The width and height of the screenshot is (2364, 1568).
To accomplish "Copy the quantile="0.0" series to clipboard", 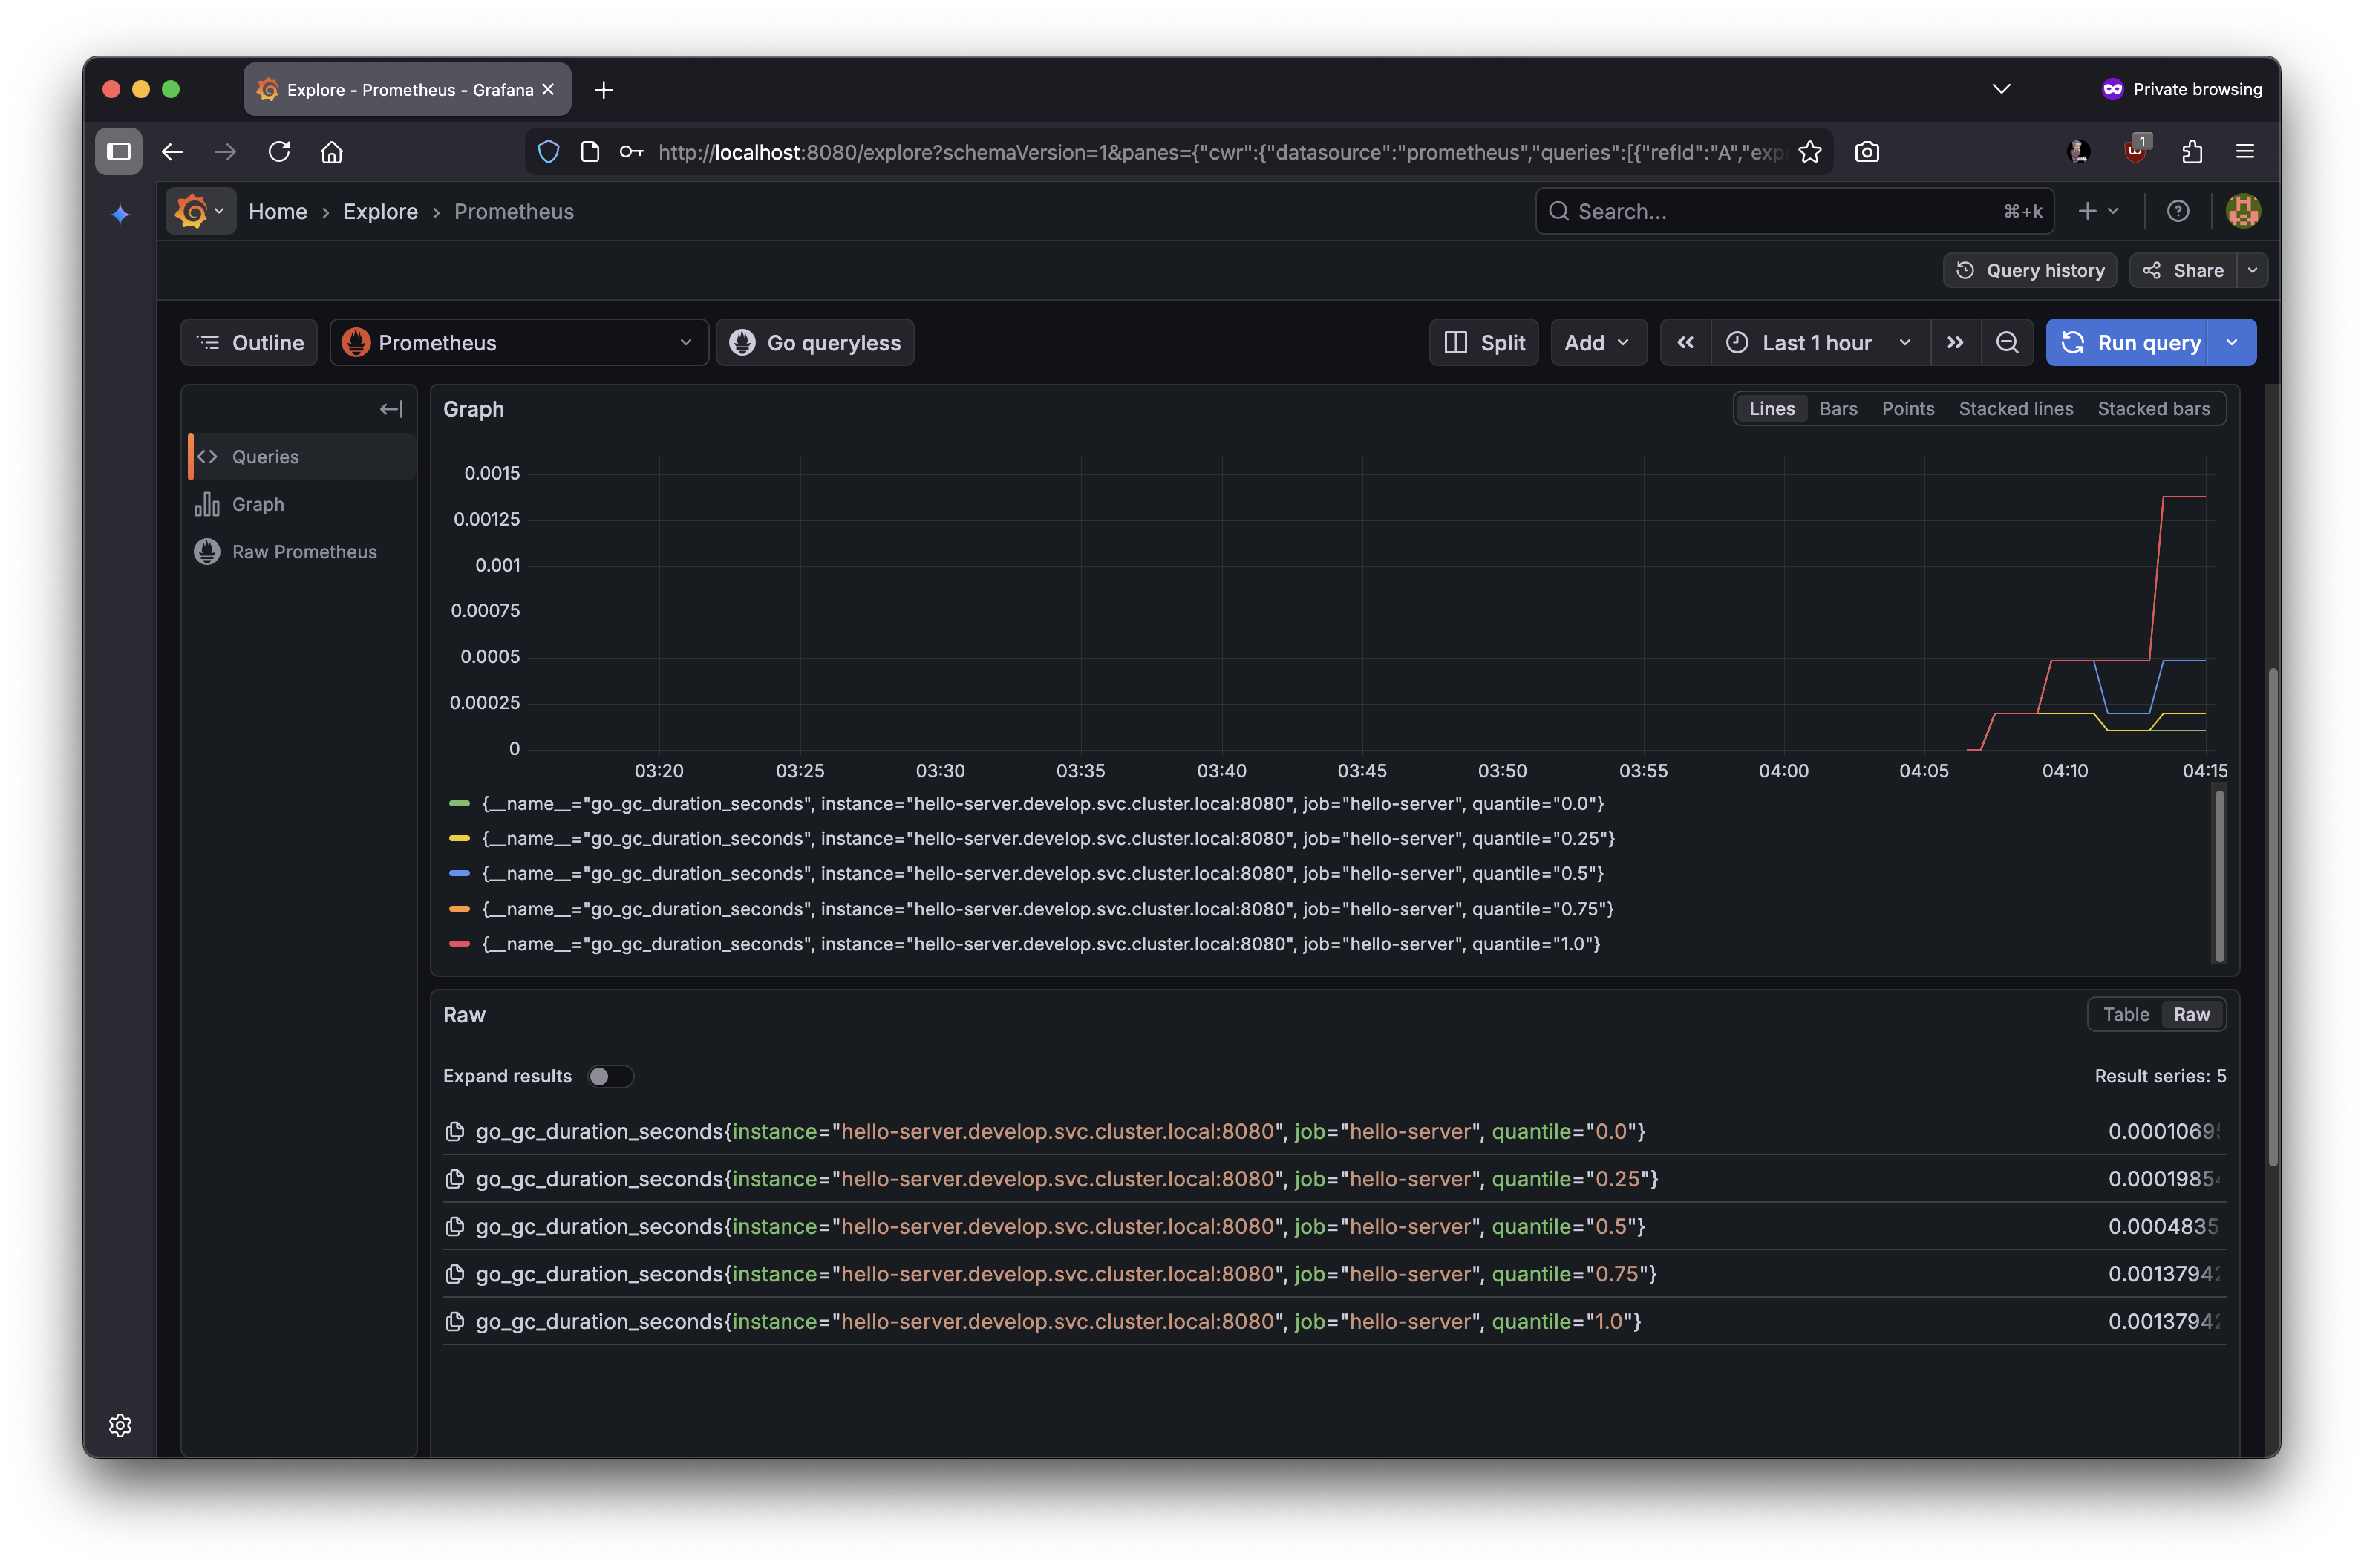I will pos(455,1131).
